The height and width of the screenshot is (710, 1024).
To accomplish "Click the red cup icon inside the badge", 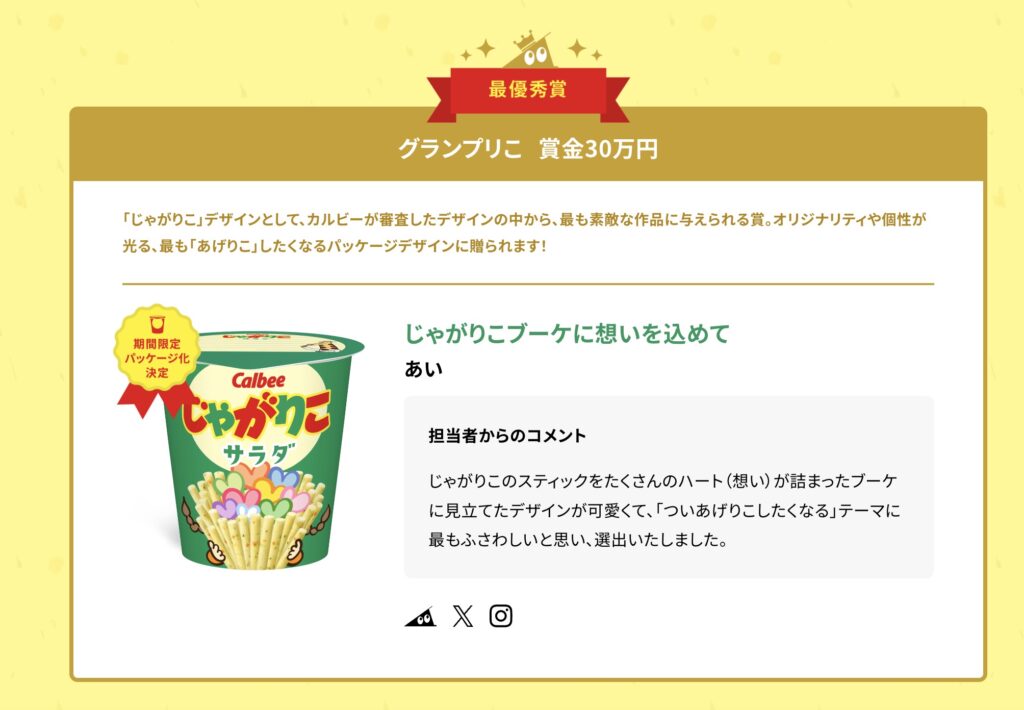I will coord(157,325).
